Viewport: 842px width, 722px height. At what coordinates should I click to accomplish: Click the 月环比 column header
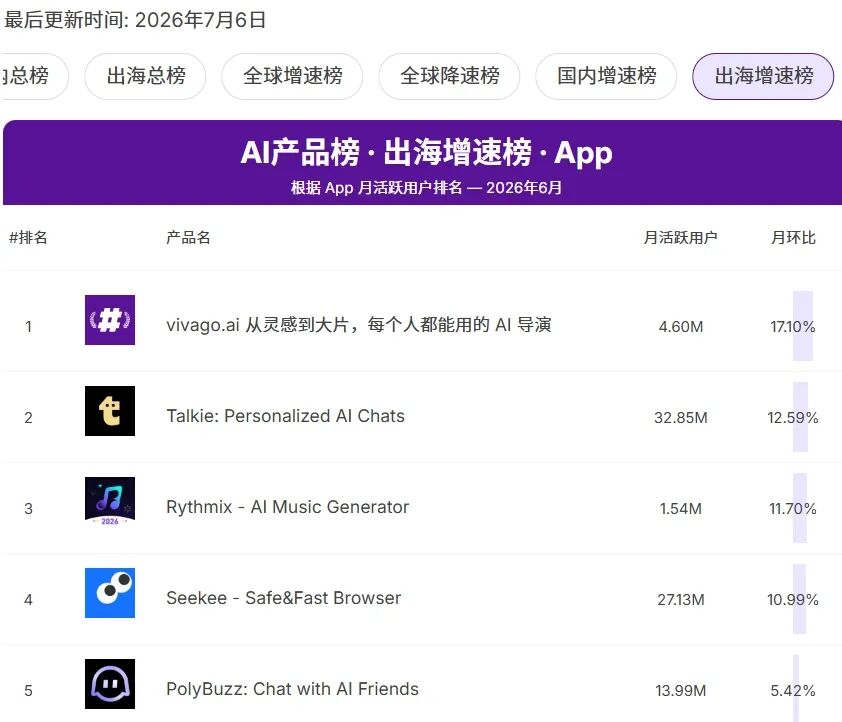point(793,237)
